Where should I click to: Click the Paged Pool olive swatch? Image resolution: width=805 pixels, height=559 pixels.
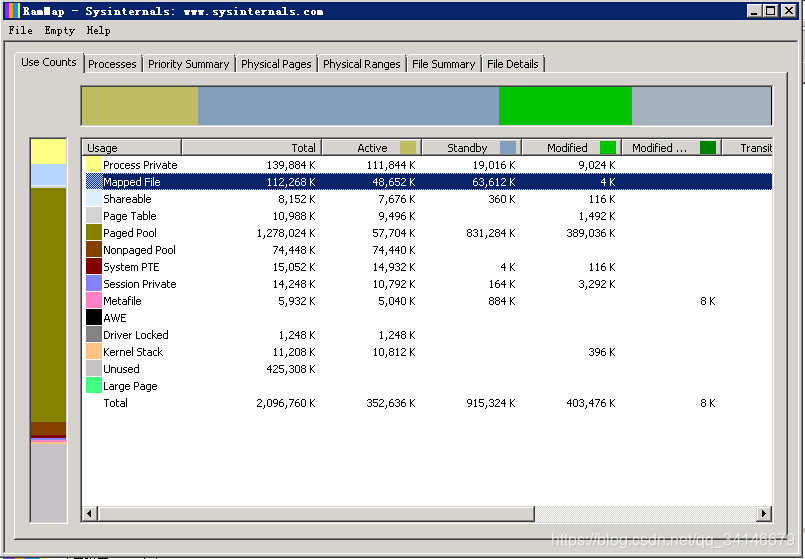(93, 232)
